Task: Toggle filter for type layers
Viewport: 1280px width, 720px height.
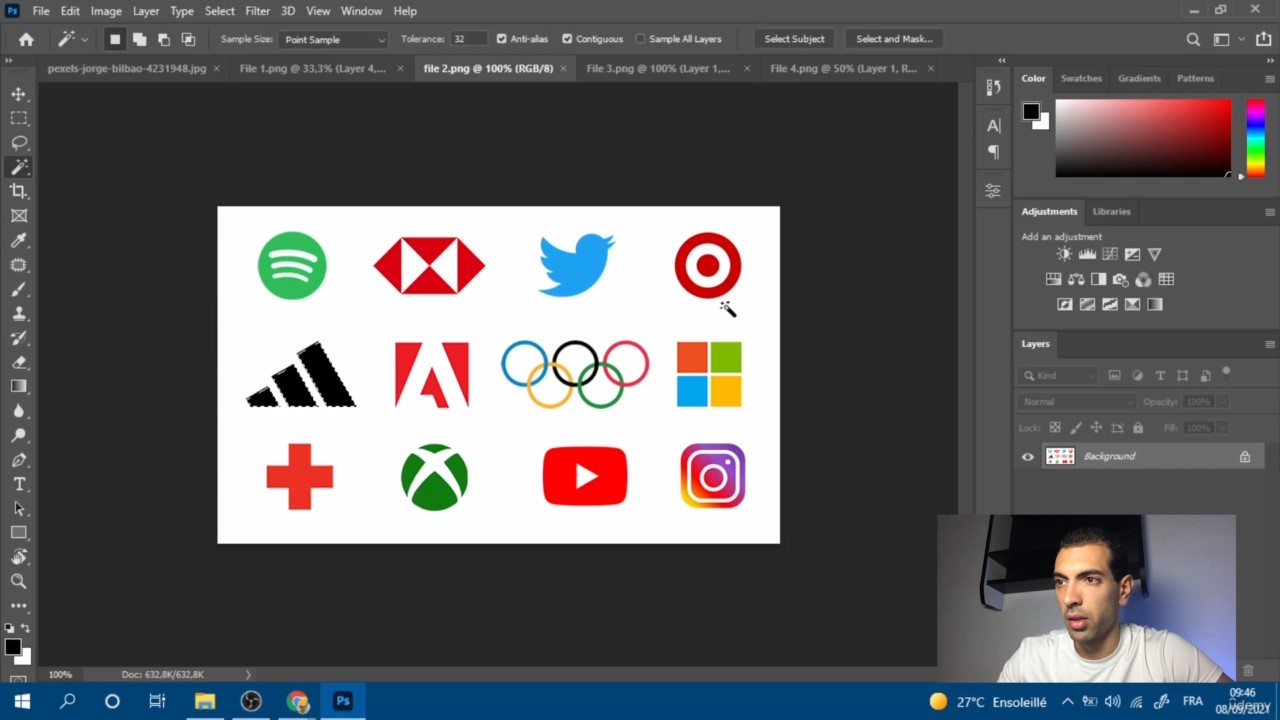Action: 1160,376
